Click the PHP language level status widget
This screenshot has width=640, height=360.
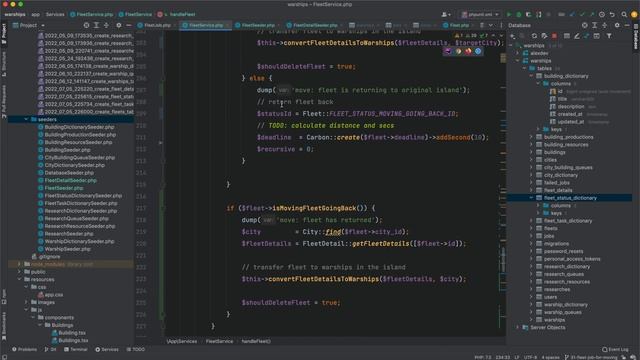(482, 357)
